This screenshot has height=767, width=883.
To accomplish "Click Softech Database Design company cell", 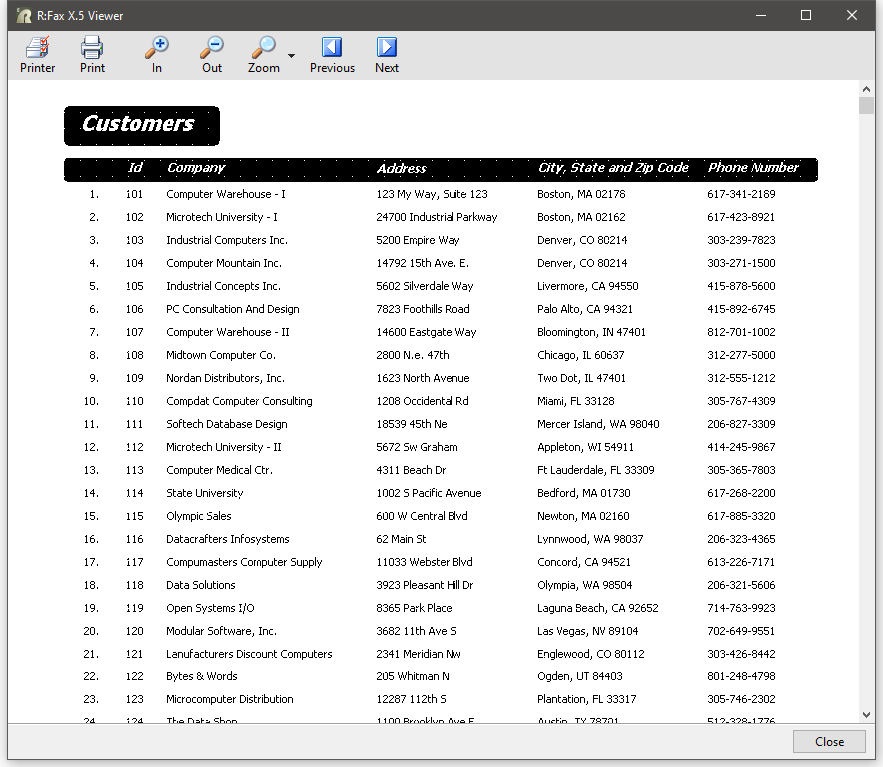I will pos(227,424).
